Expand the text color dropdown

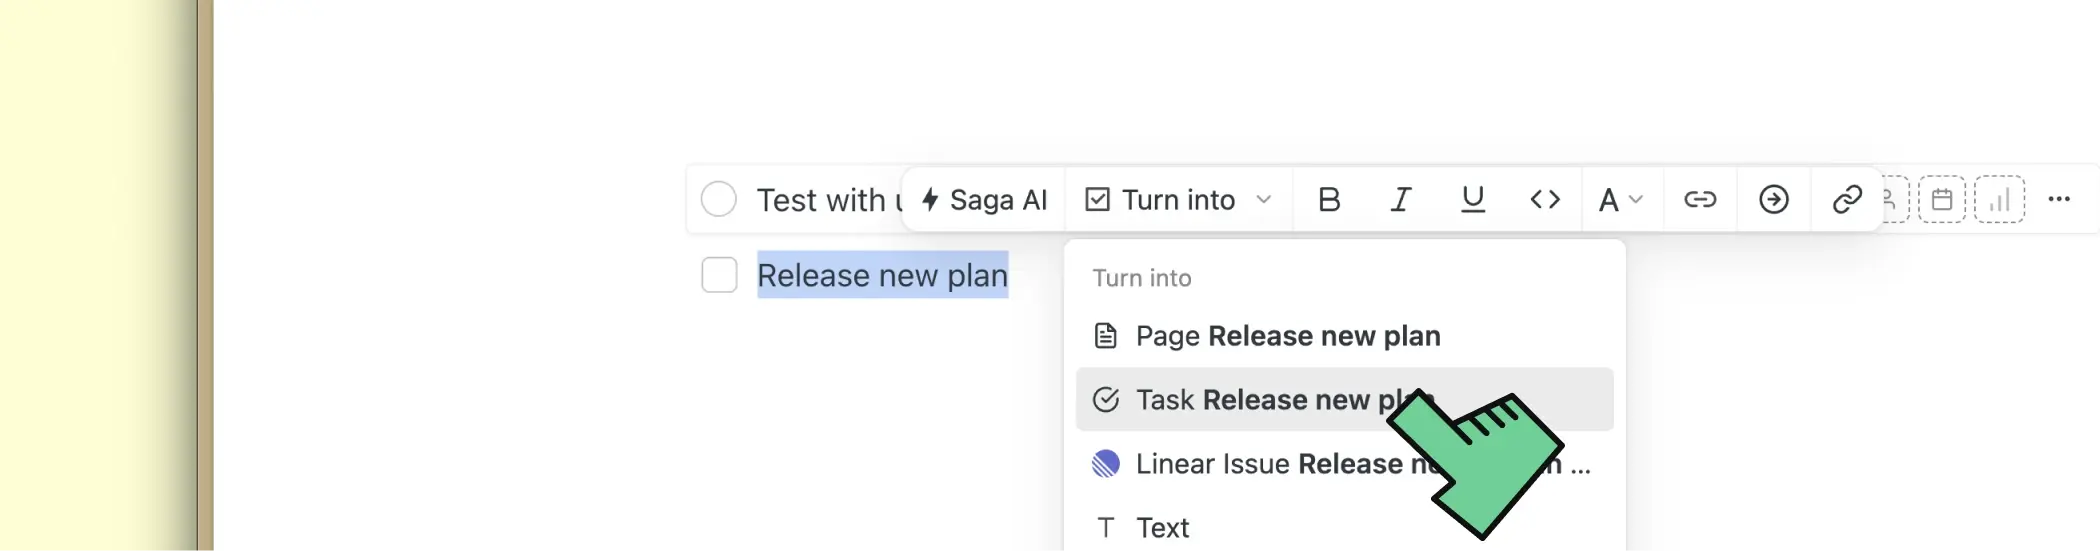tap(1620, 200)
